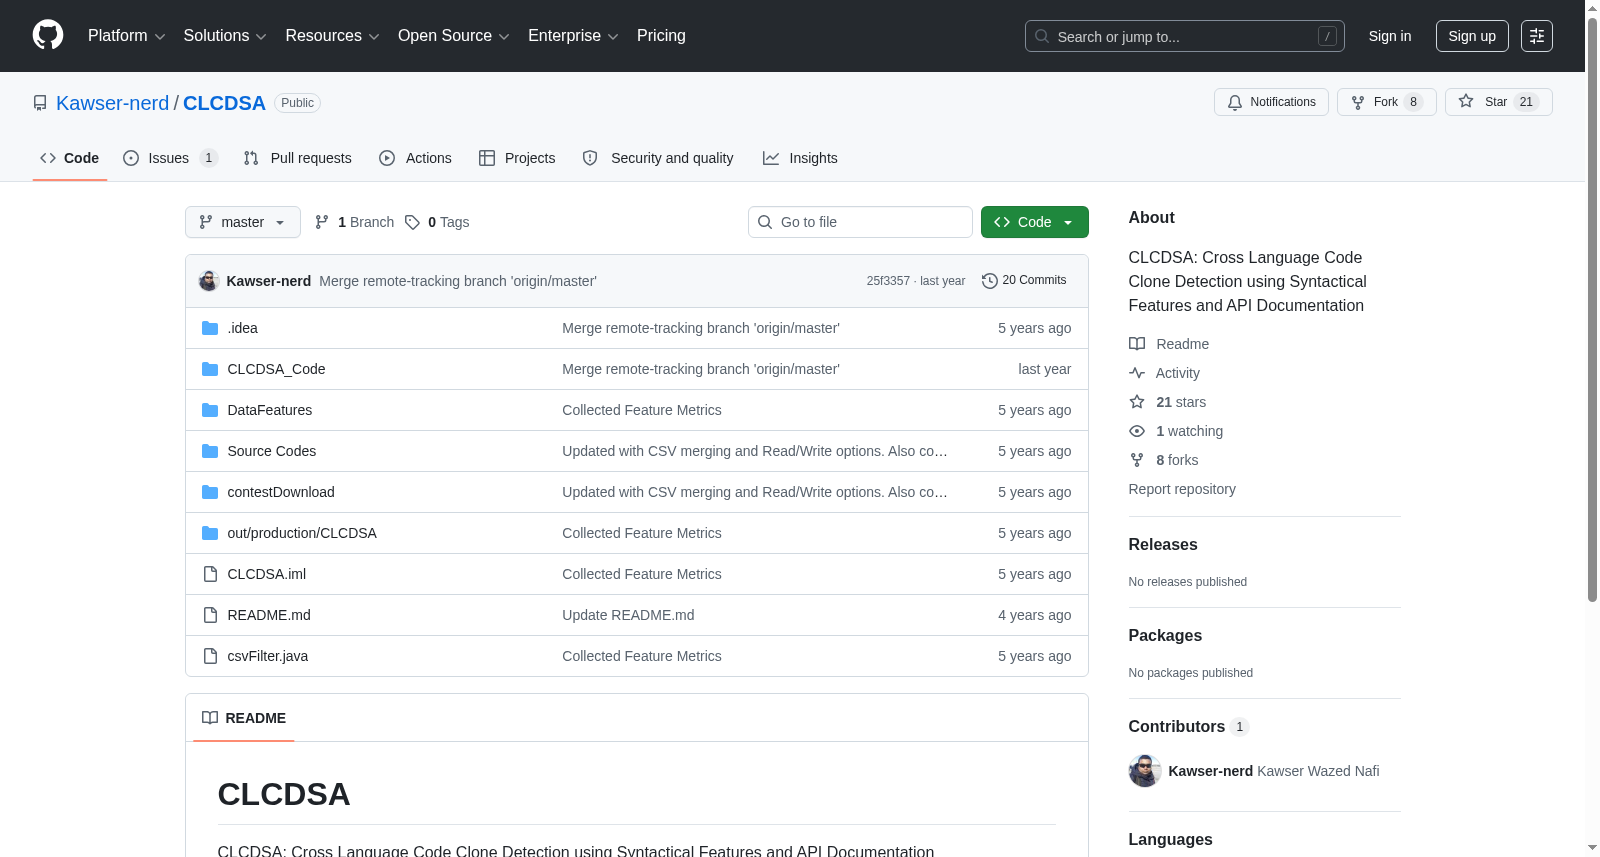Star the CLCDSA repository
This screenshot has height=857, width=1600.
coord(1498,102)
